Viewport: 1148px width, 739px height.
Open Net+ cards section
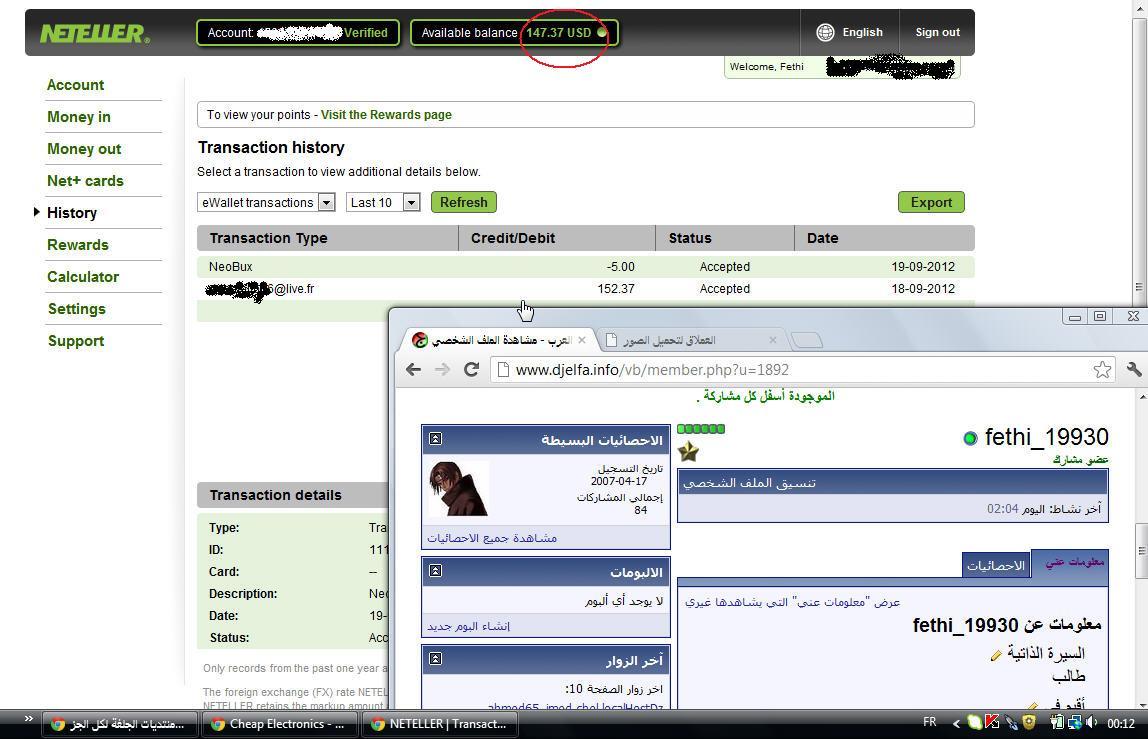(86, 181)
